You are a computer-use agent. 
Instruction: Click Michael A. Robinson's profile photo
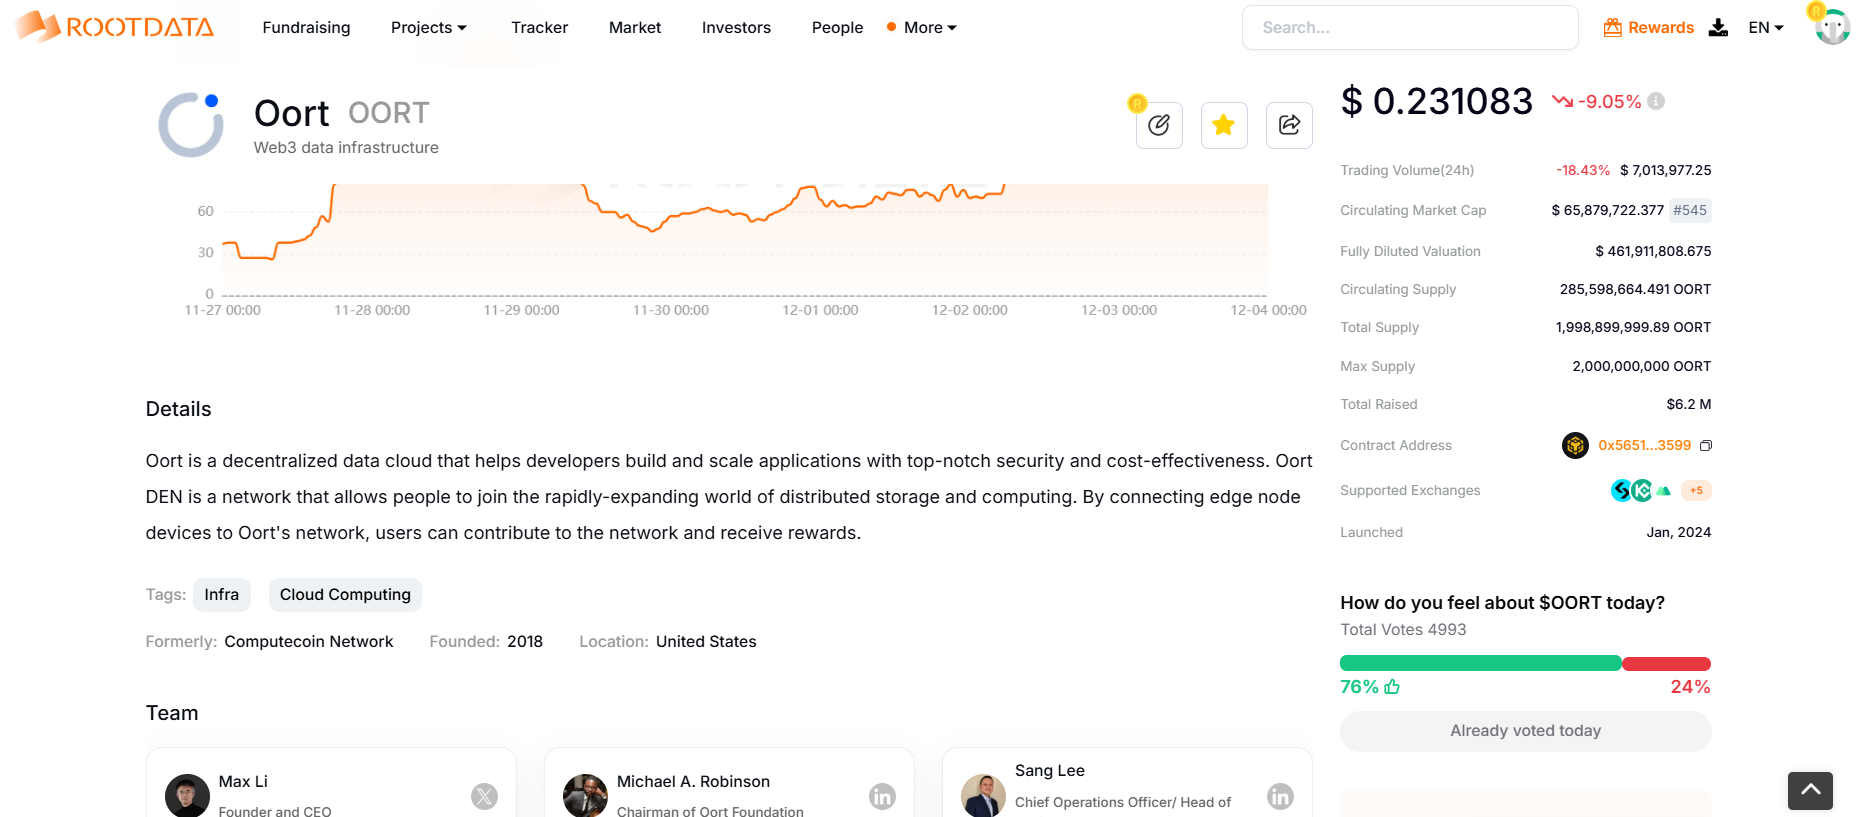(585, 796)
